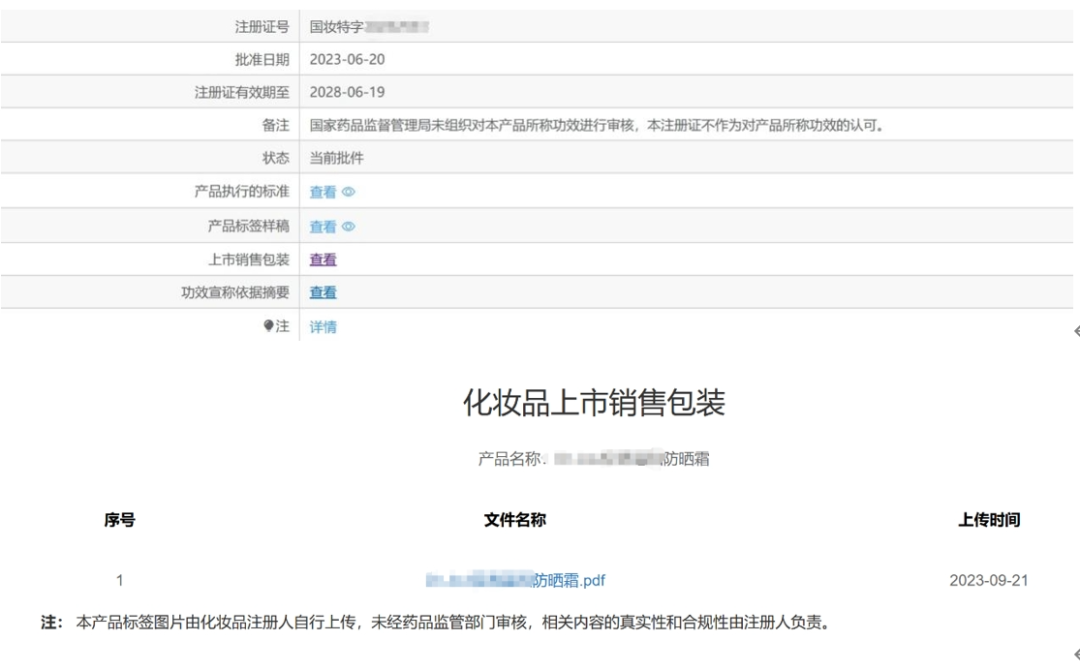Select the 备注 remark text about 国家药品监督管理局
The height and width of the screenshot is (671, 1080).
tap(597, 125)
